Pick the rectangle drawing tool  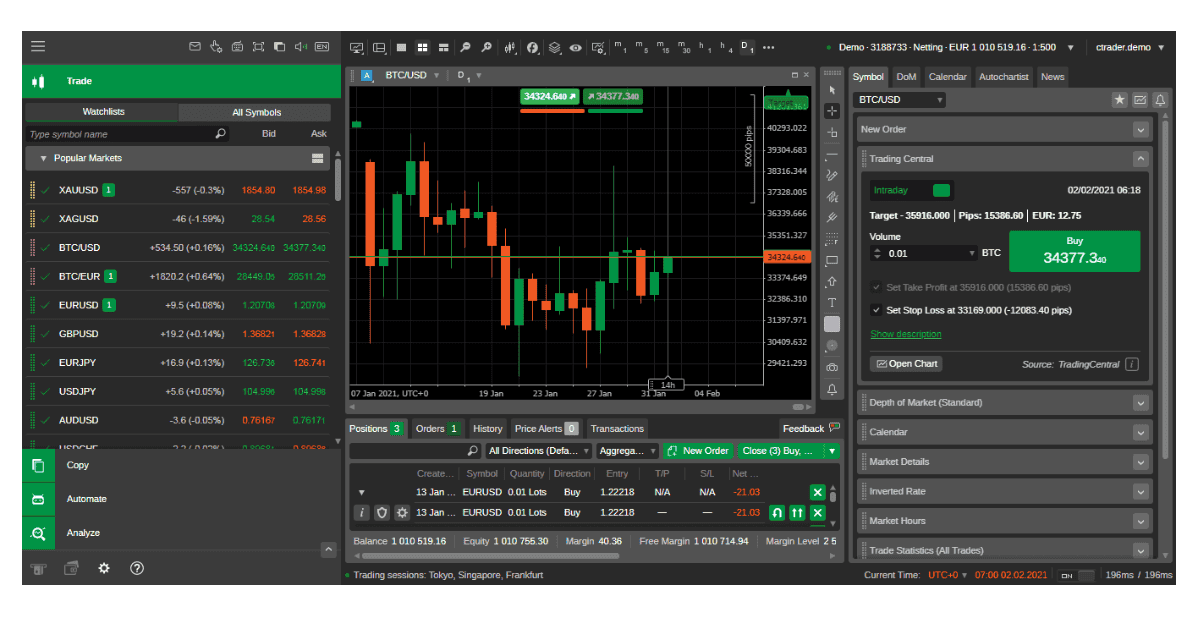(832, 262)
